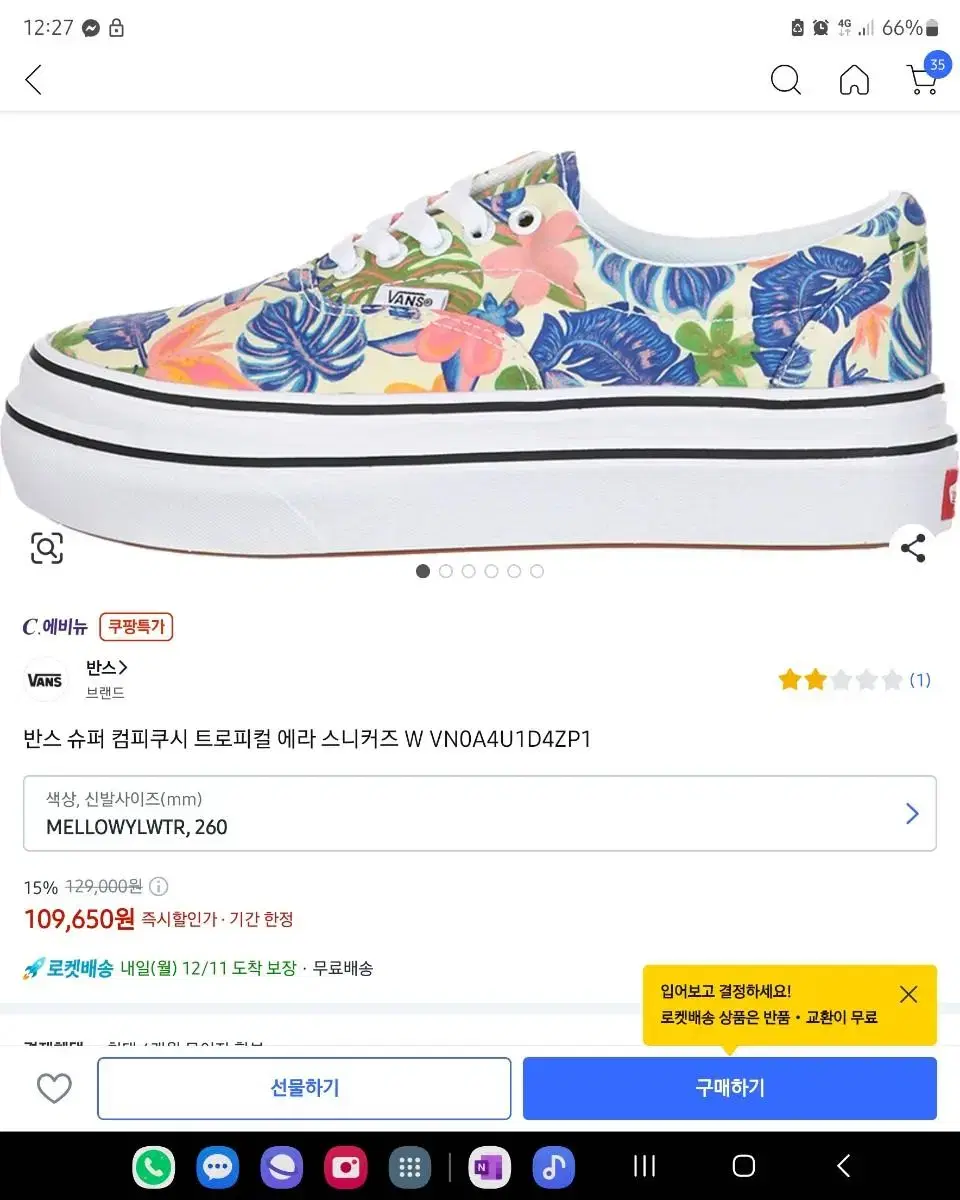Open the phone app in the dock
The width and height of the screenshot is (960, 1200).
(154, 1166)
